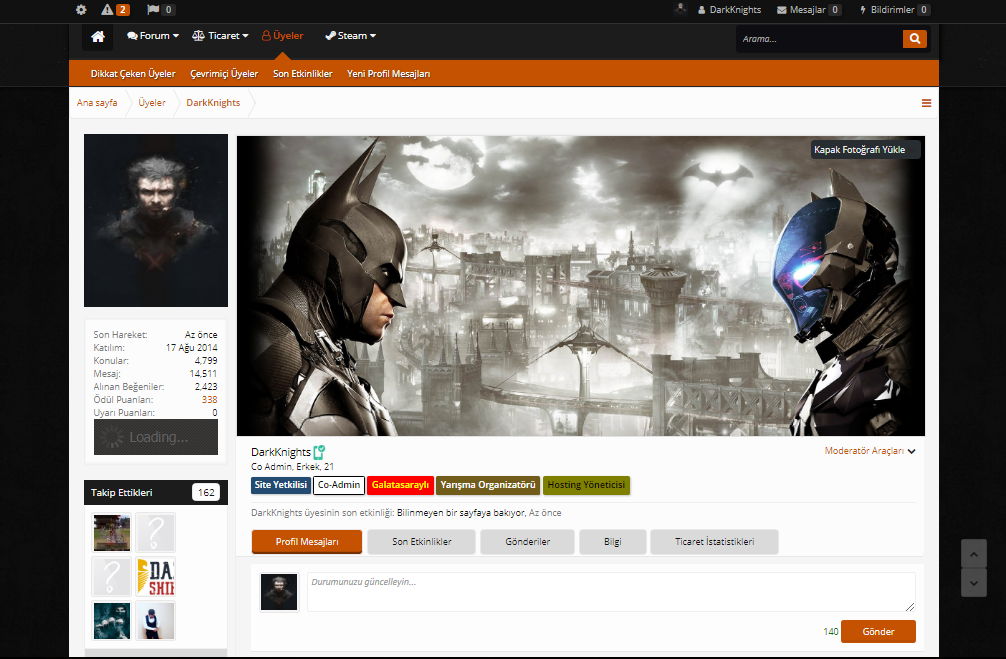Click the small avatar beside status box
Viewport: 1006px width, 659px height.
[279, 592]
